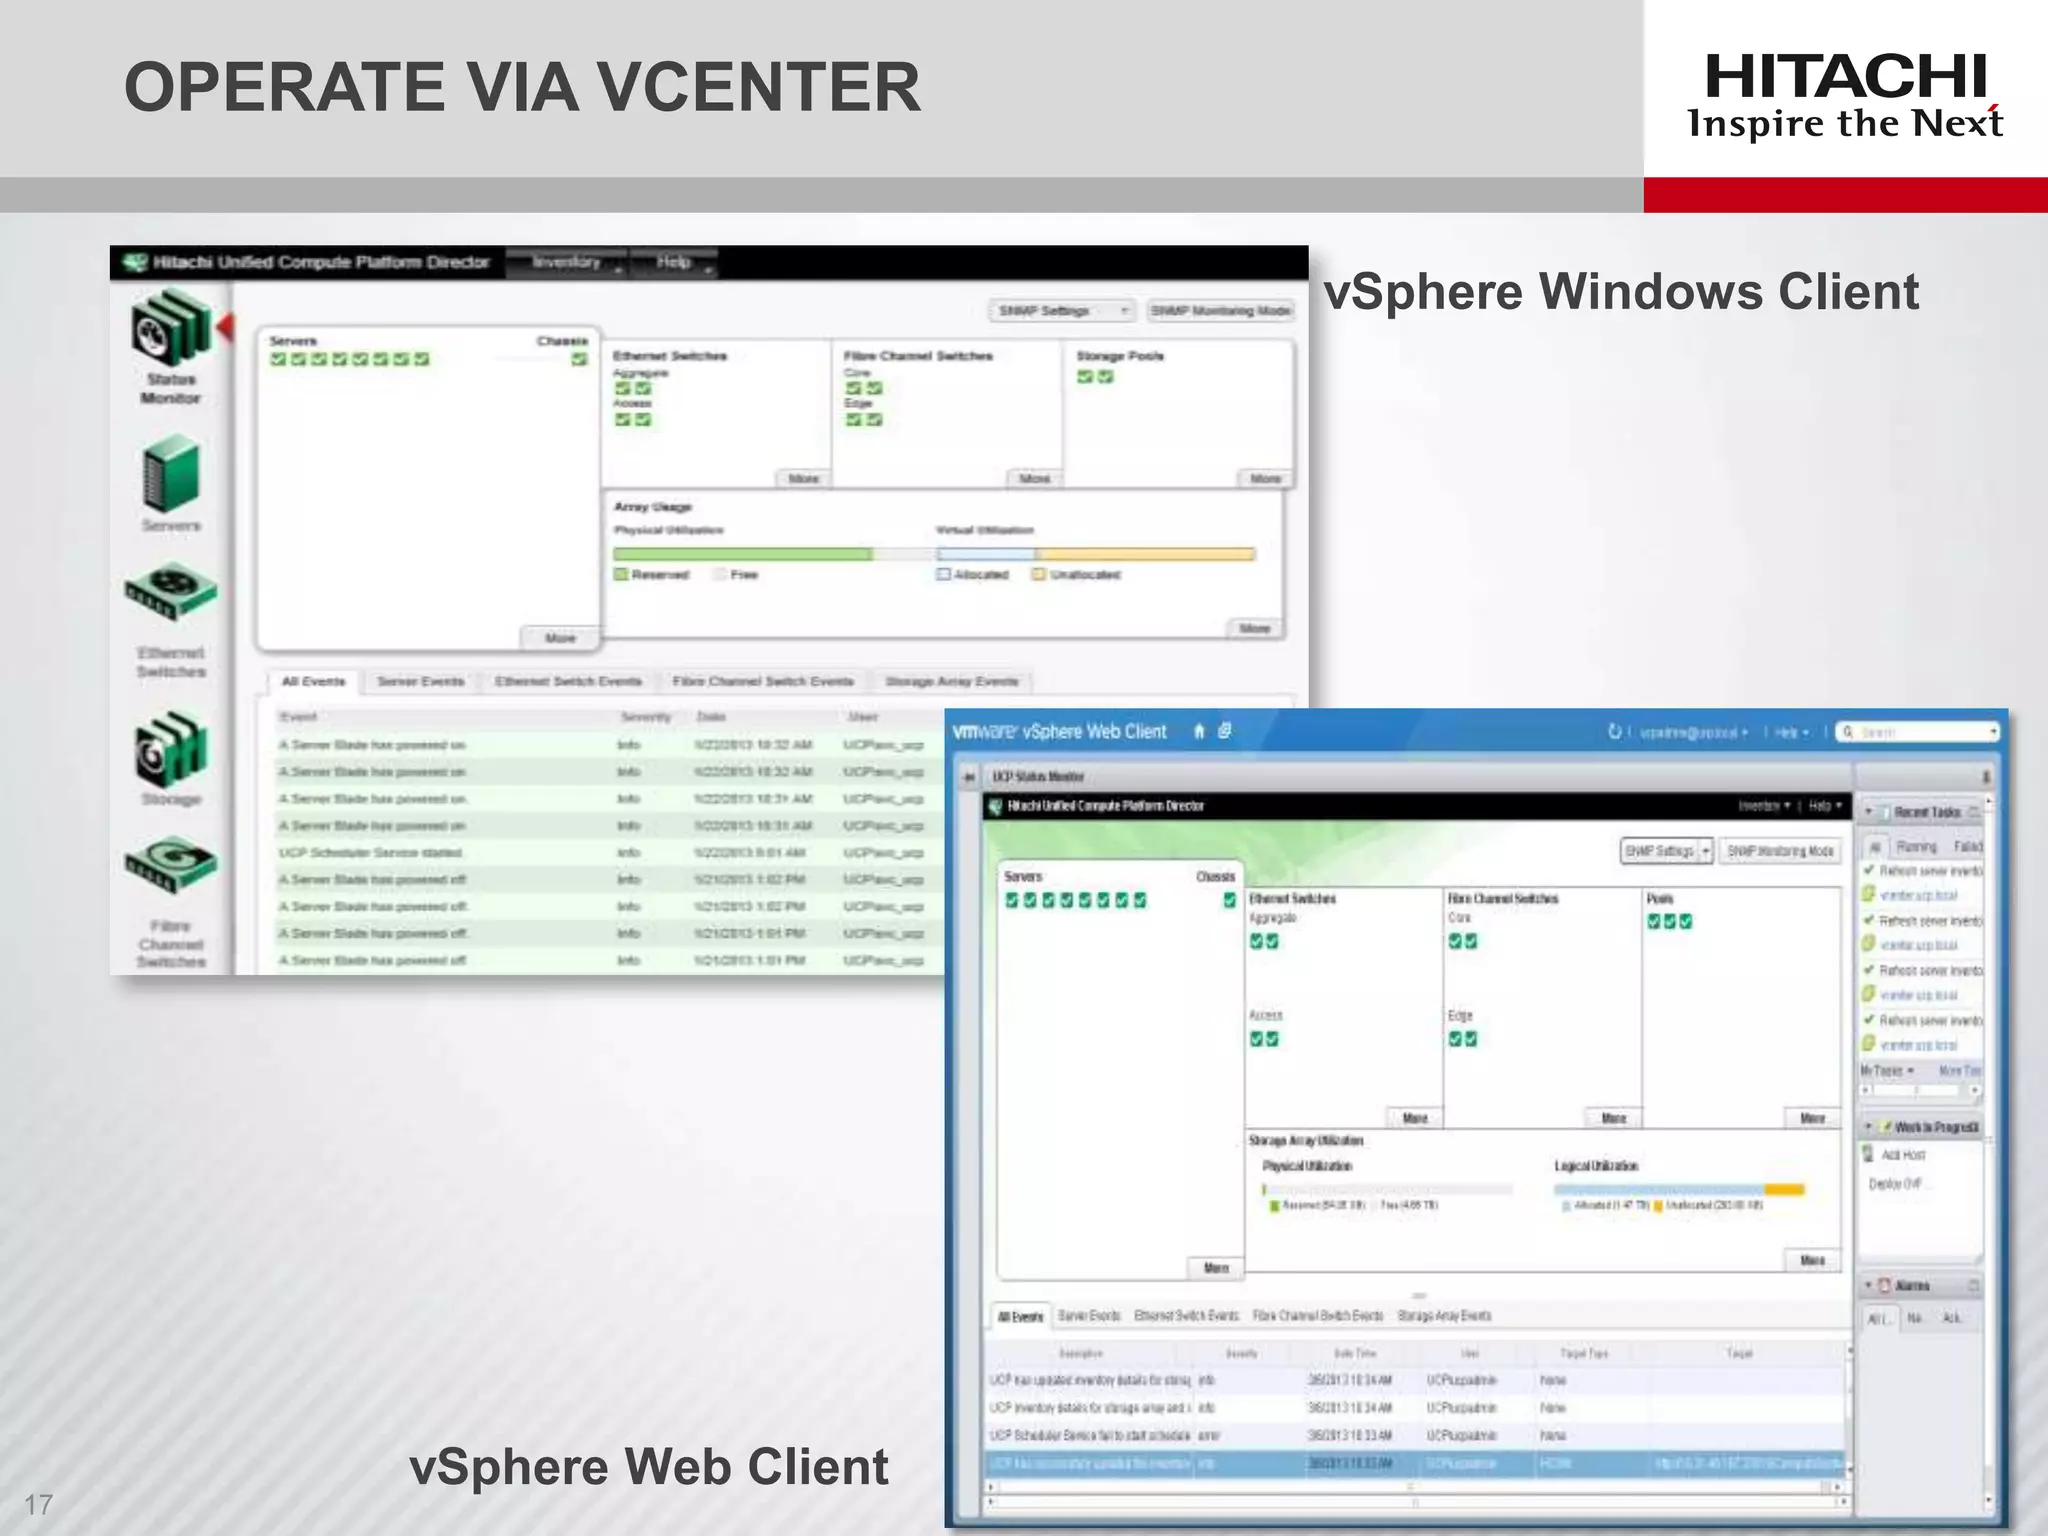Refresh using the circular arrow icon in Web Client
The height and width of the screenshot is (1536, 2048).
pos(1614,732)
